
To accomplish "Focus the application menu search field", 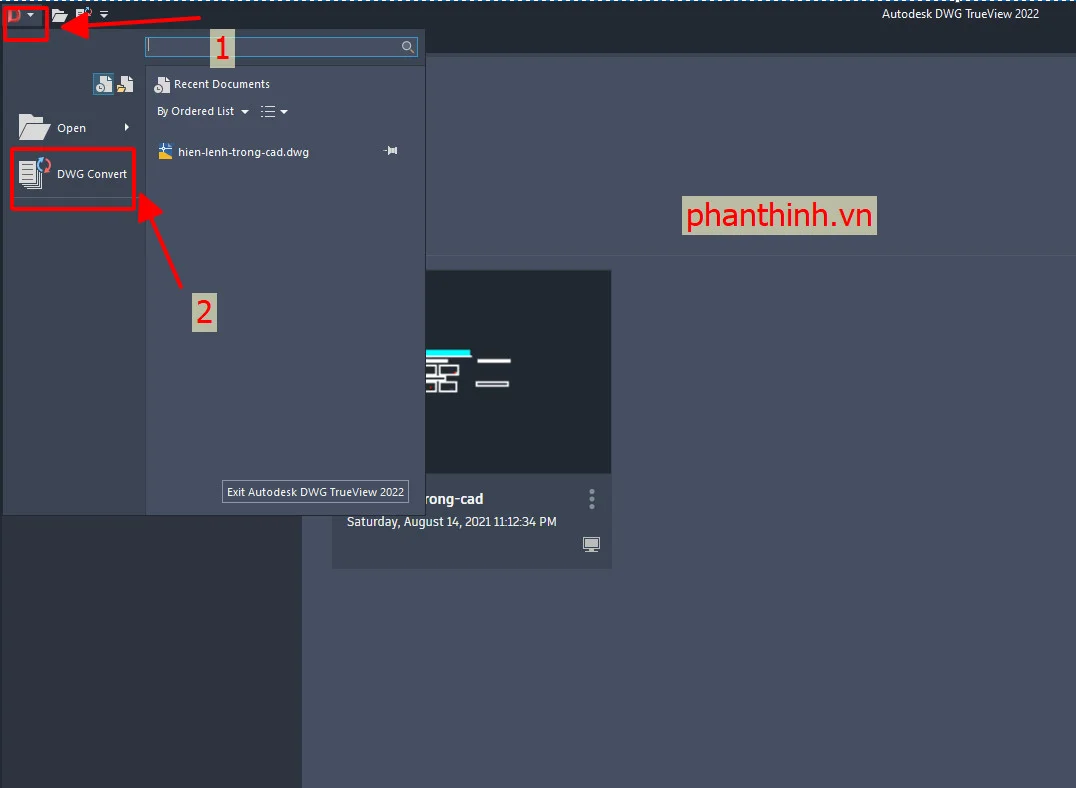I will click(x=281, y=47).
